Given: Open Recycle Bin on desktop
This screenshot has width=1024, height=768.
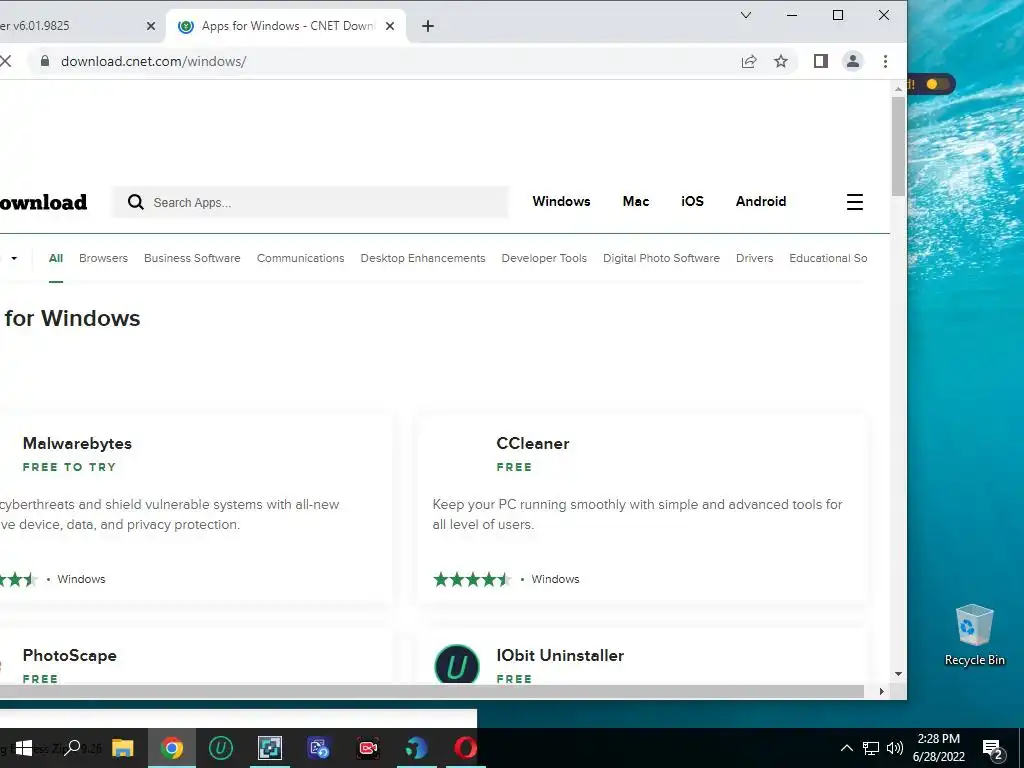Looking at the screenshot, I should [x=974, y=635].
